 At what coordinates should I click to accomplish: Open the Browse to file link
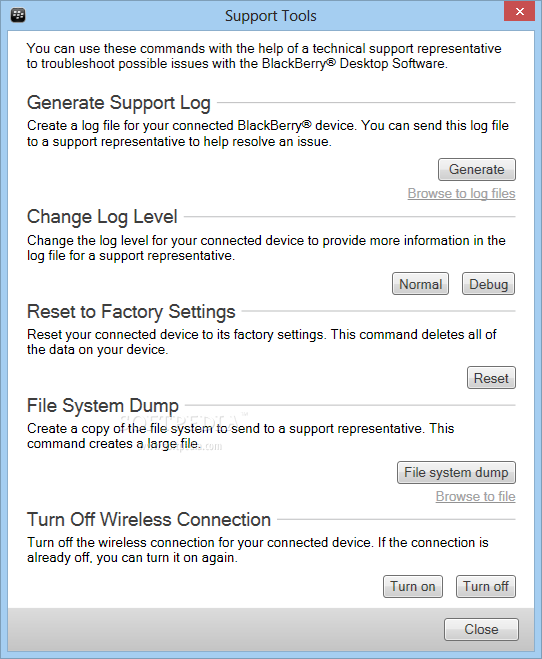(x=476, y=496)
